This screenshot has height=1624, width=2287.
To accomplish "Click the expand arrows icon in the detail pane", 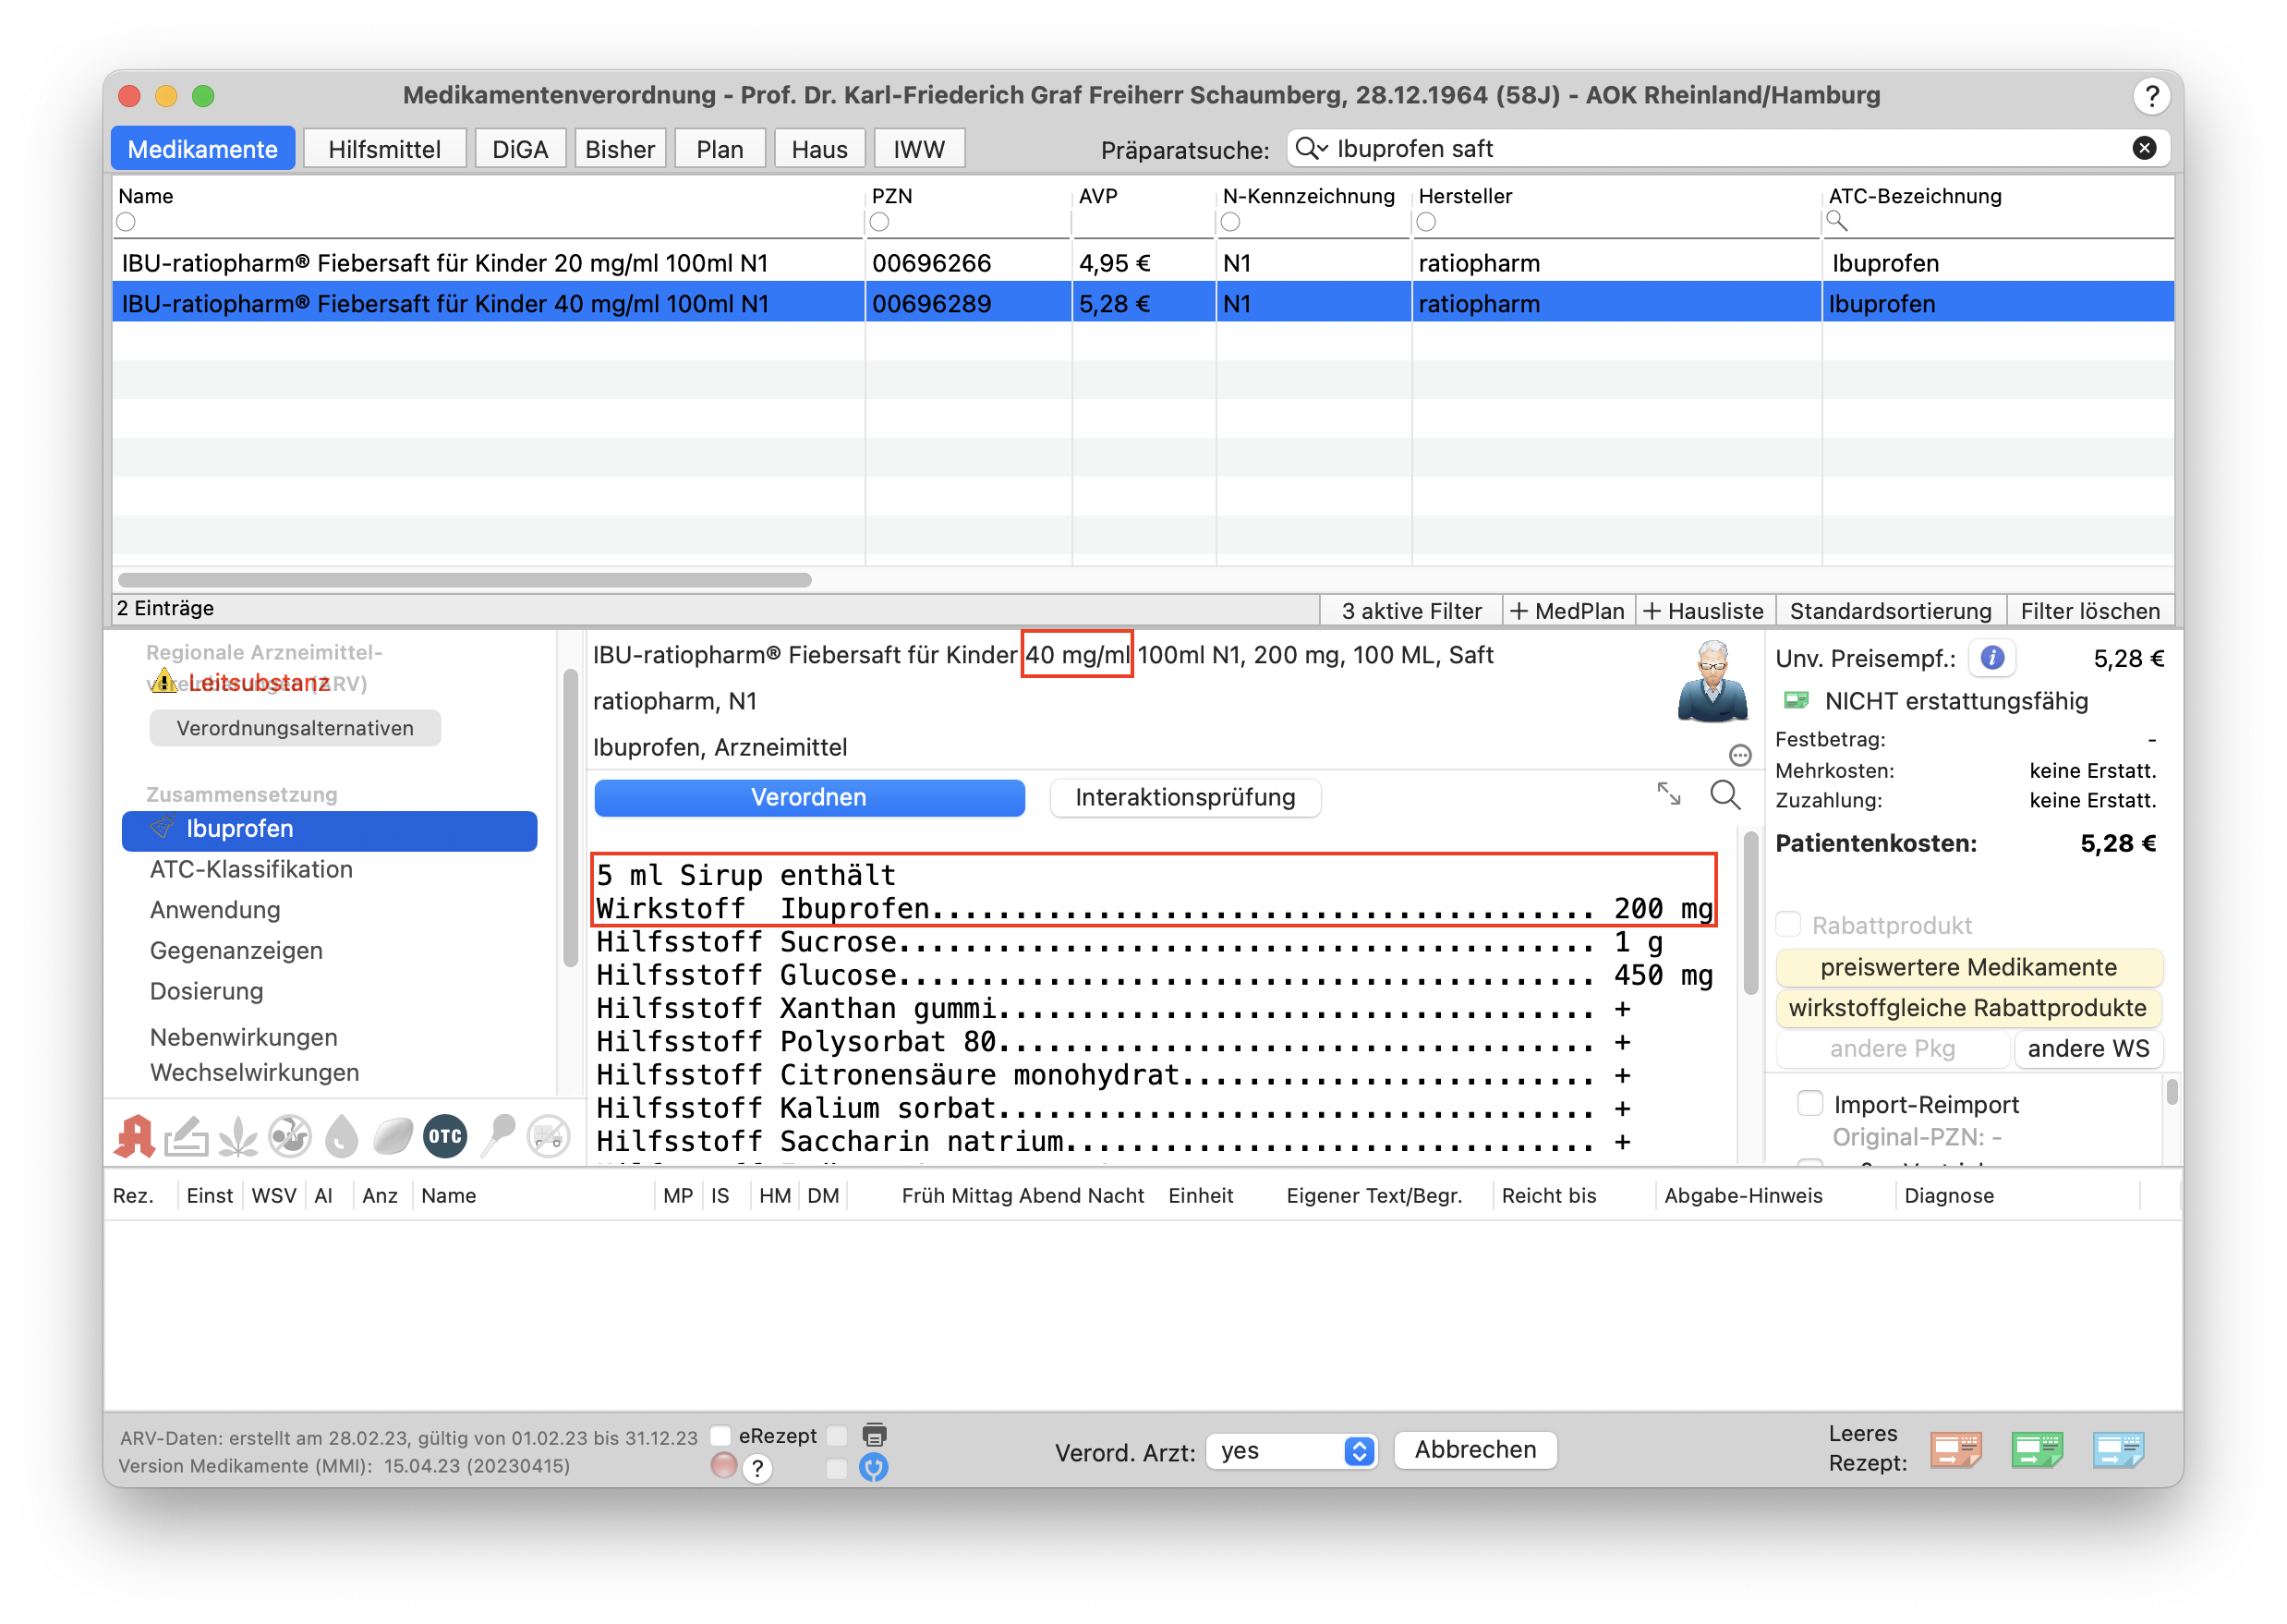I will (x=1668, y=794).
